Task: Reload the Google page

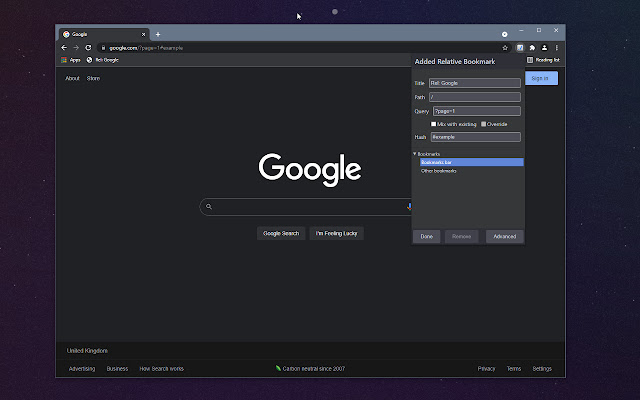Action: click(x=88, y=48)
